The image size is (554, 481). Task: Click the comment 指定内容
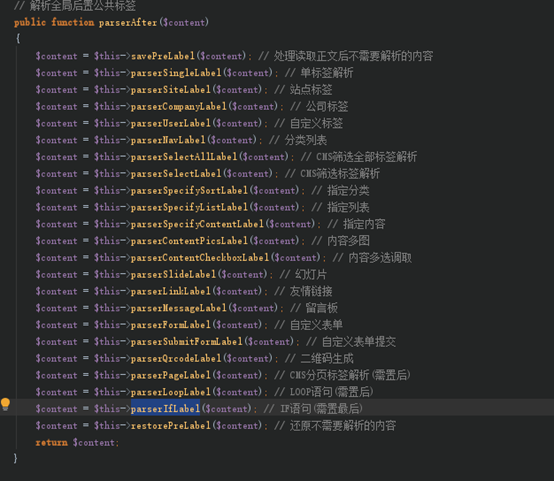pyautogui.click(x=364, y=224)
